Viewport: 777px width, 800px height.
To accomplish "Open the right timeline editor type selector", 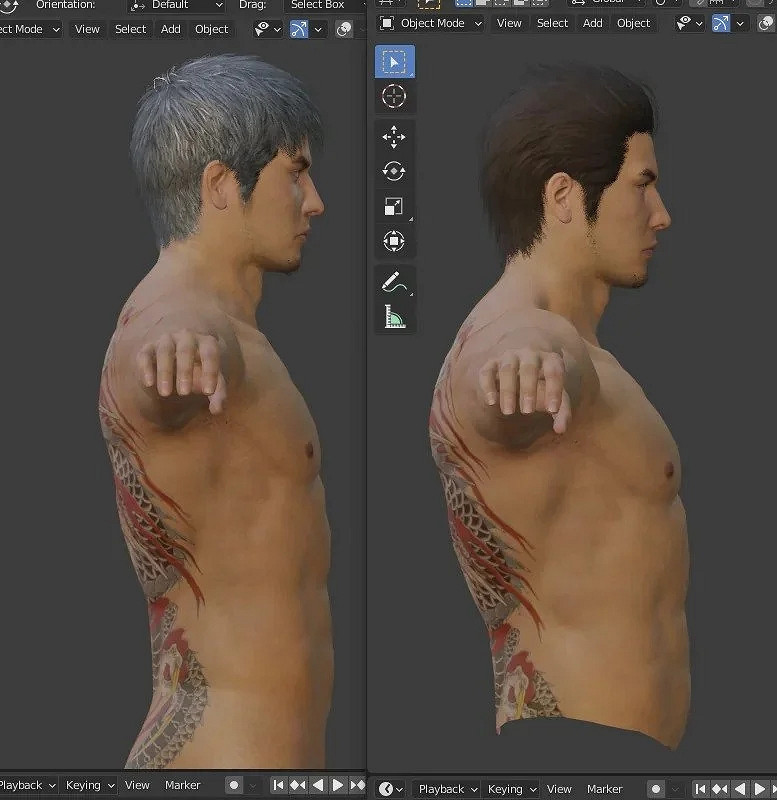I will pyautogui.click(x=390, y=789).
